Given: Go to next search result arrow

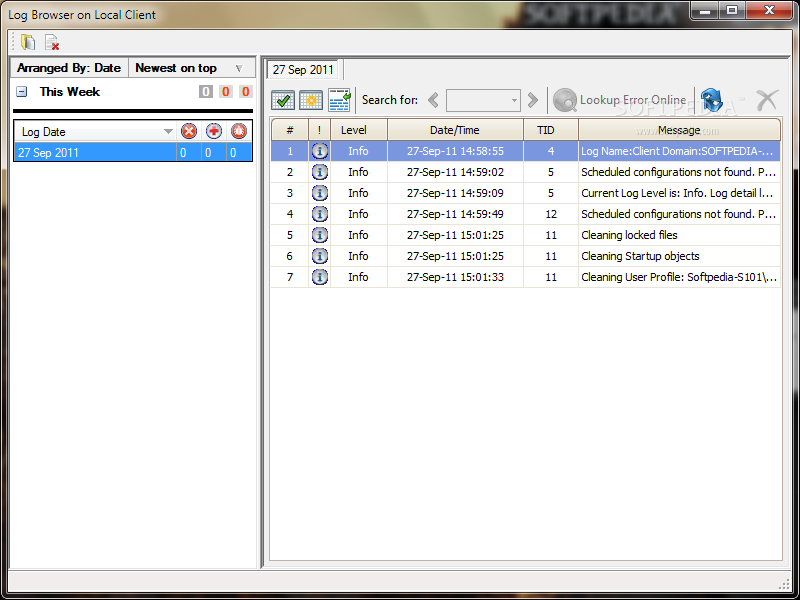Looking at the screenshot, I should click(532, 100).
